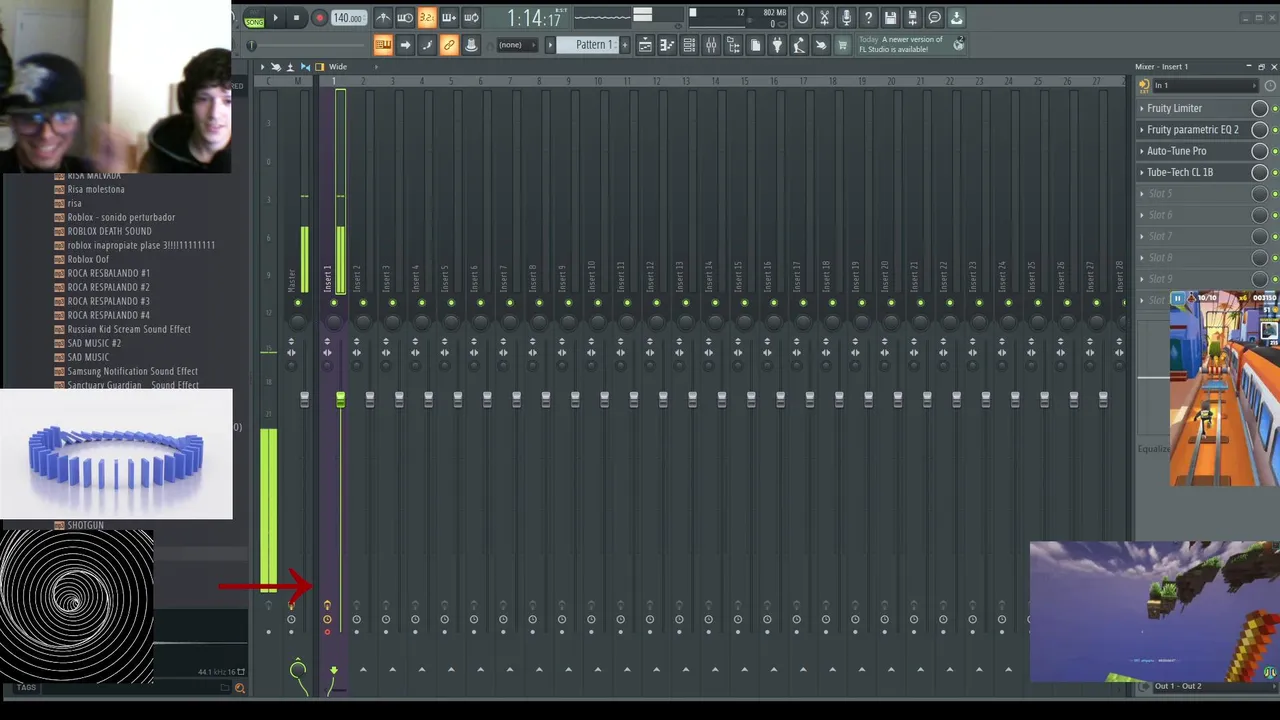Expand the empty Slot 5 arrow
This screenshot has height=720, width=1280.
point(1142,194)
